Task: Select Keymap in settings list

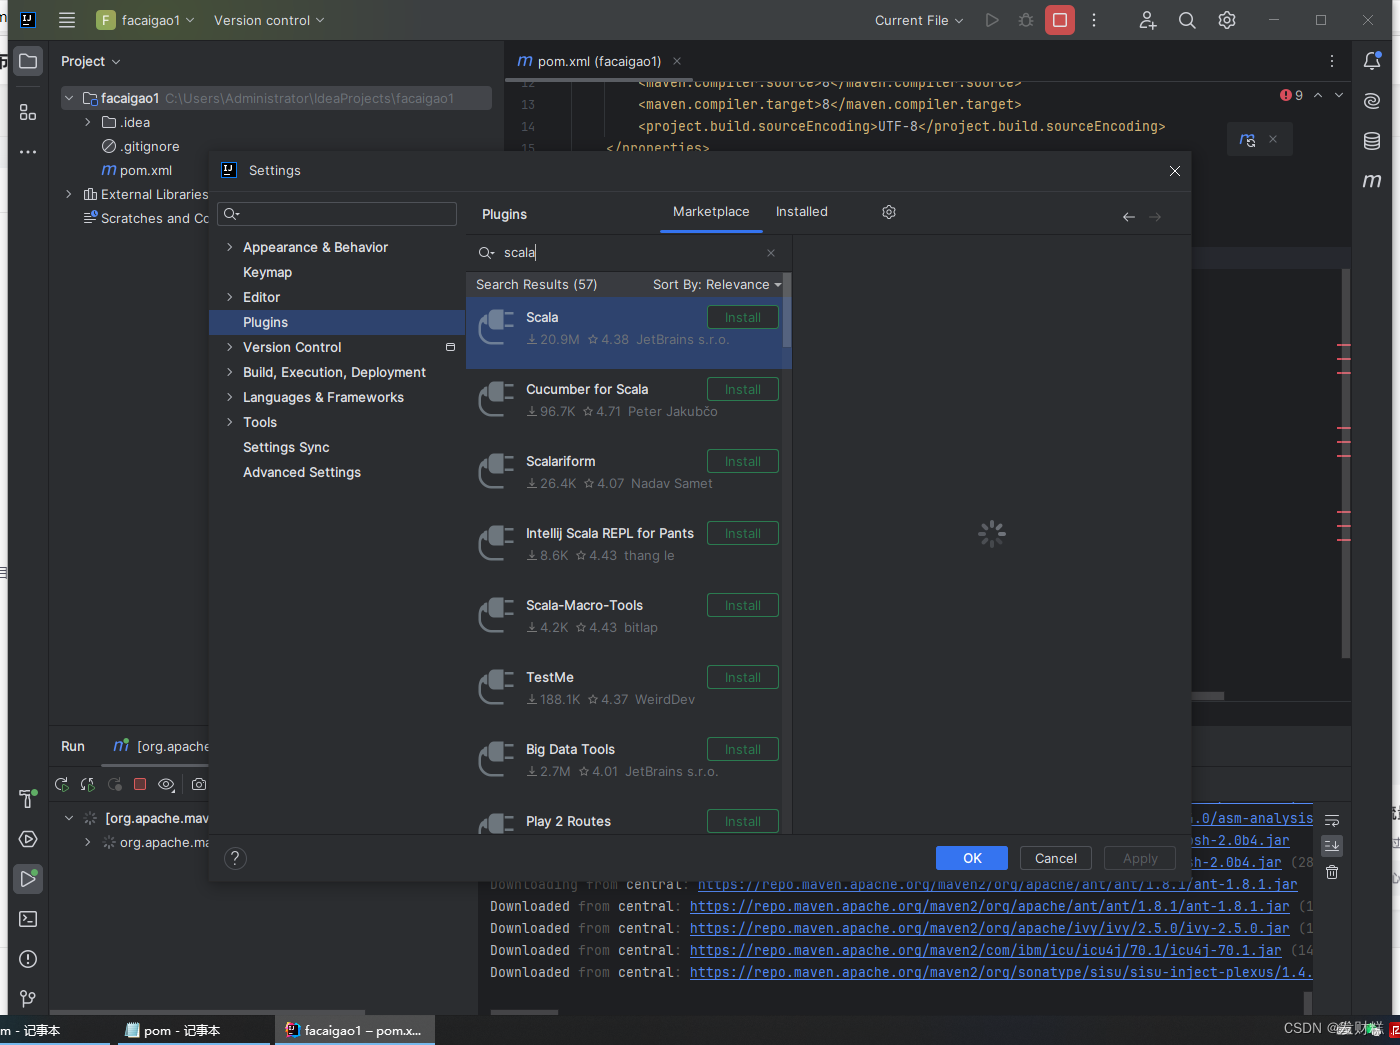Action: [x=267, y=272]
